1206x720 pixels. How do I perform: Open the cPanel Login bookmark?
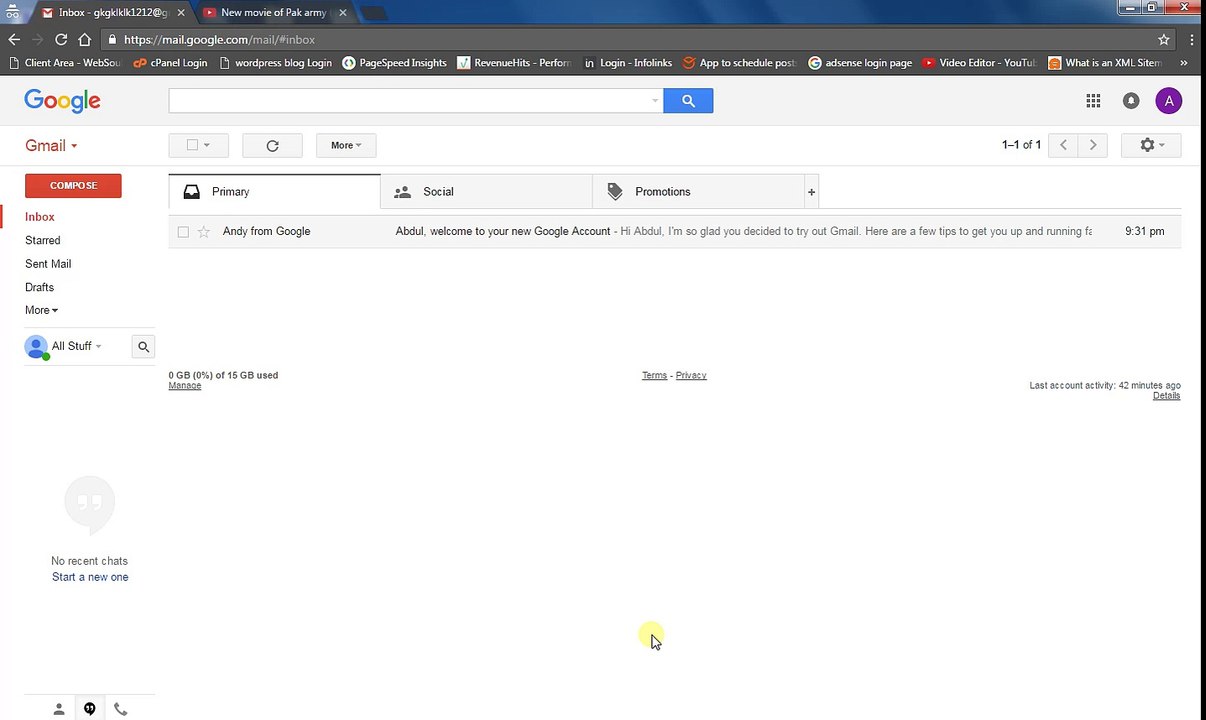pos(170,62)
